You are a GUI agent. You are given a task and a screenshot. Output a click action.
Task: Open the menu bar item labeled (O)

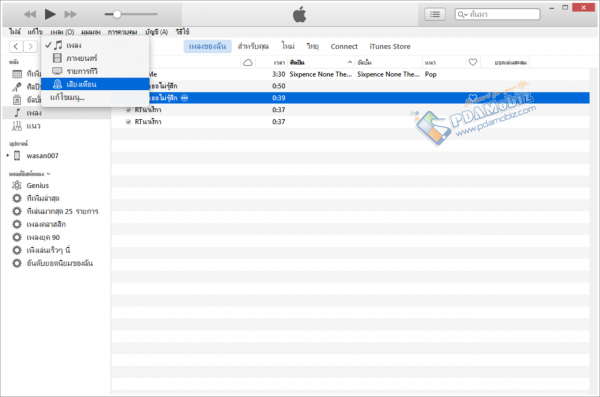[62, 32]
